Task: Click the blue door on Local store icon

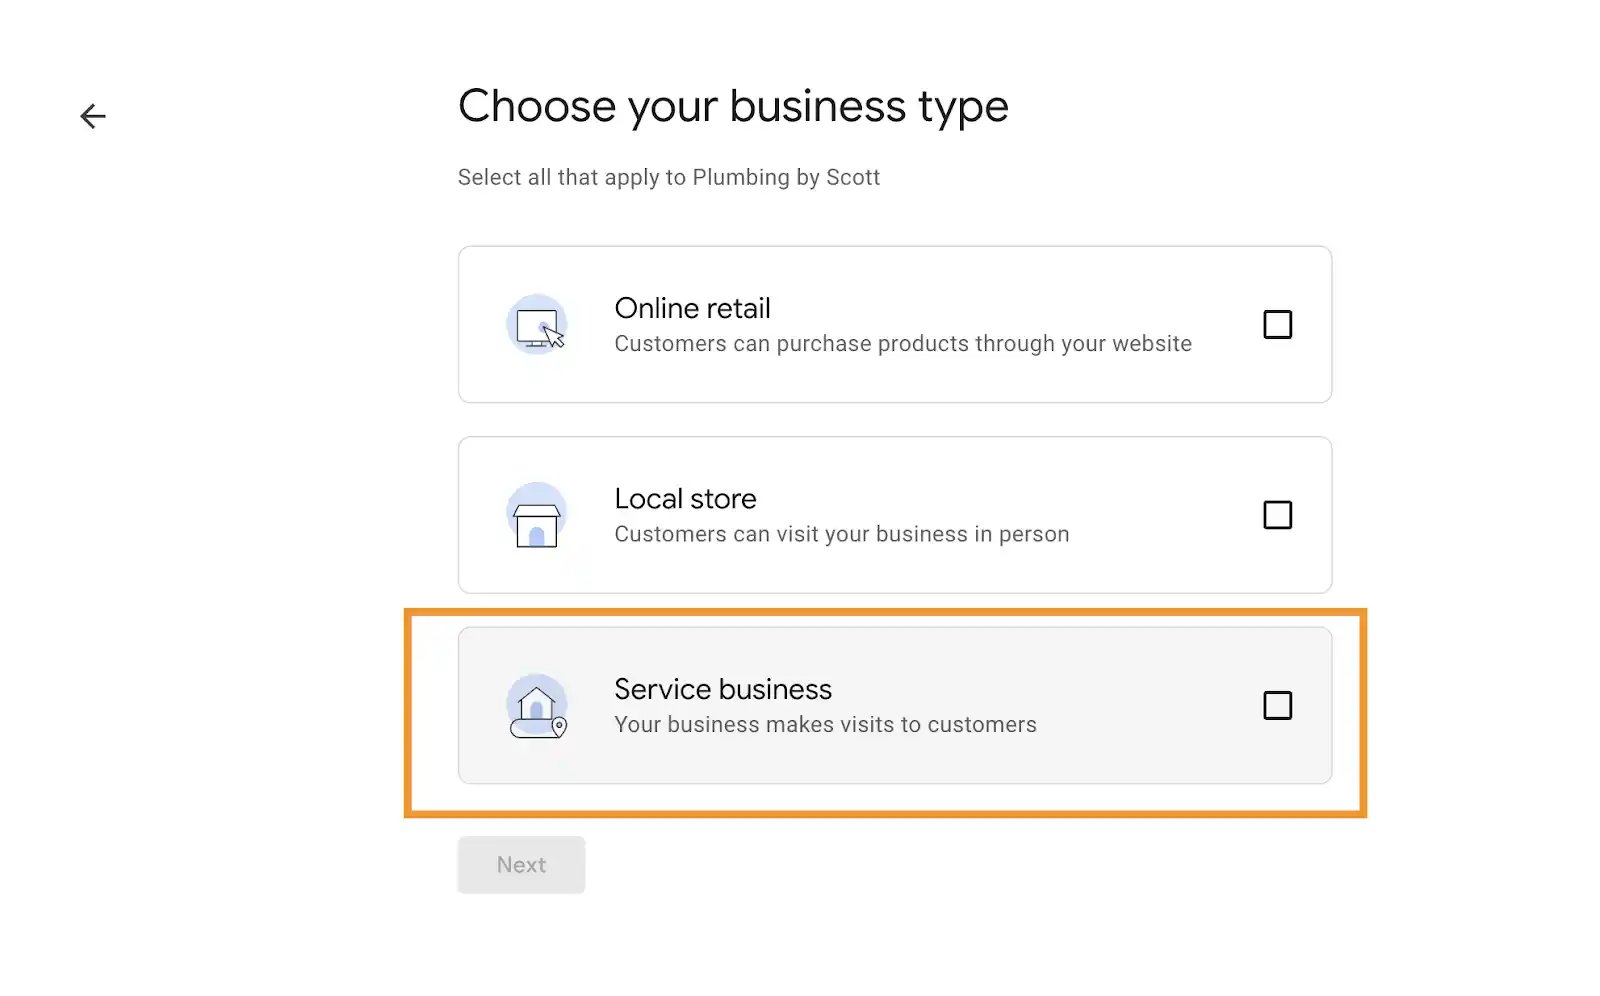Action: coord(537,536)
